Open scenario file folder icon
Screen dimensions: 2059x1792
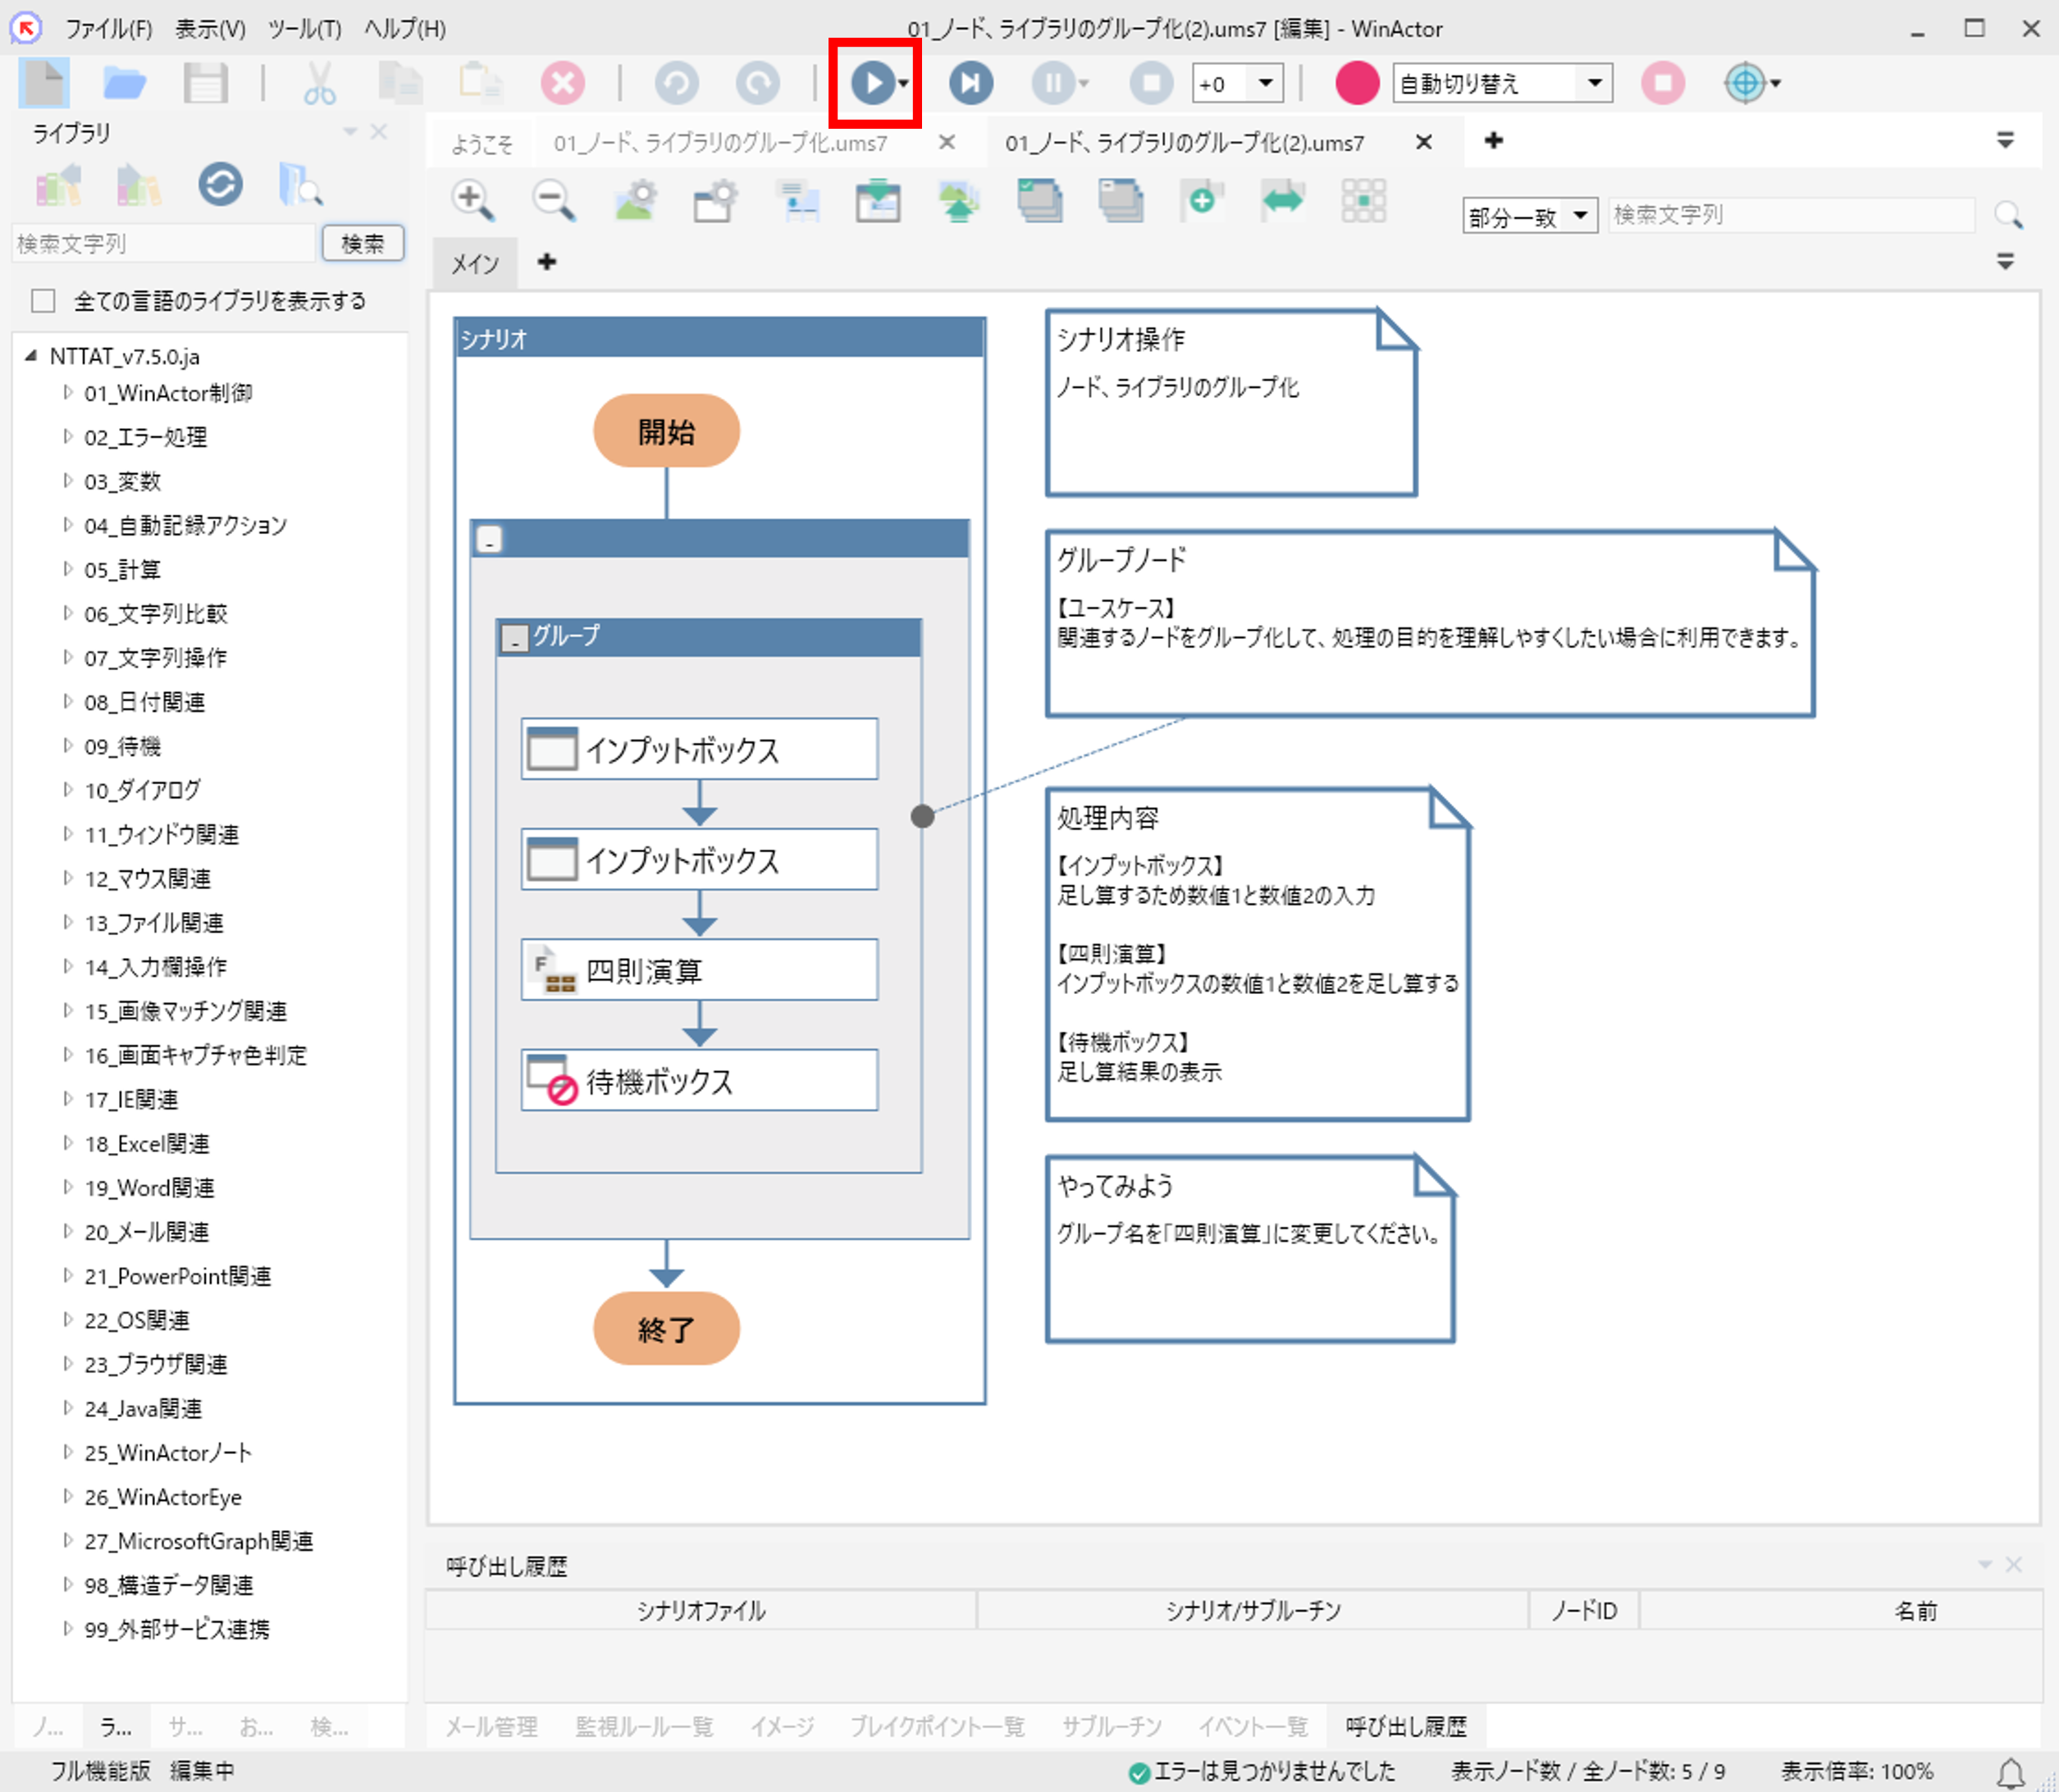pyautogui.click(x=124, y=83)
